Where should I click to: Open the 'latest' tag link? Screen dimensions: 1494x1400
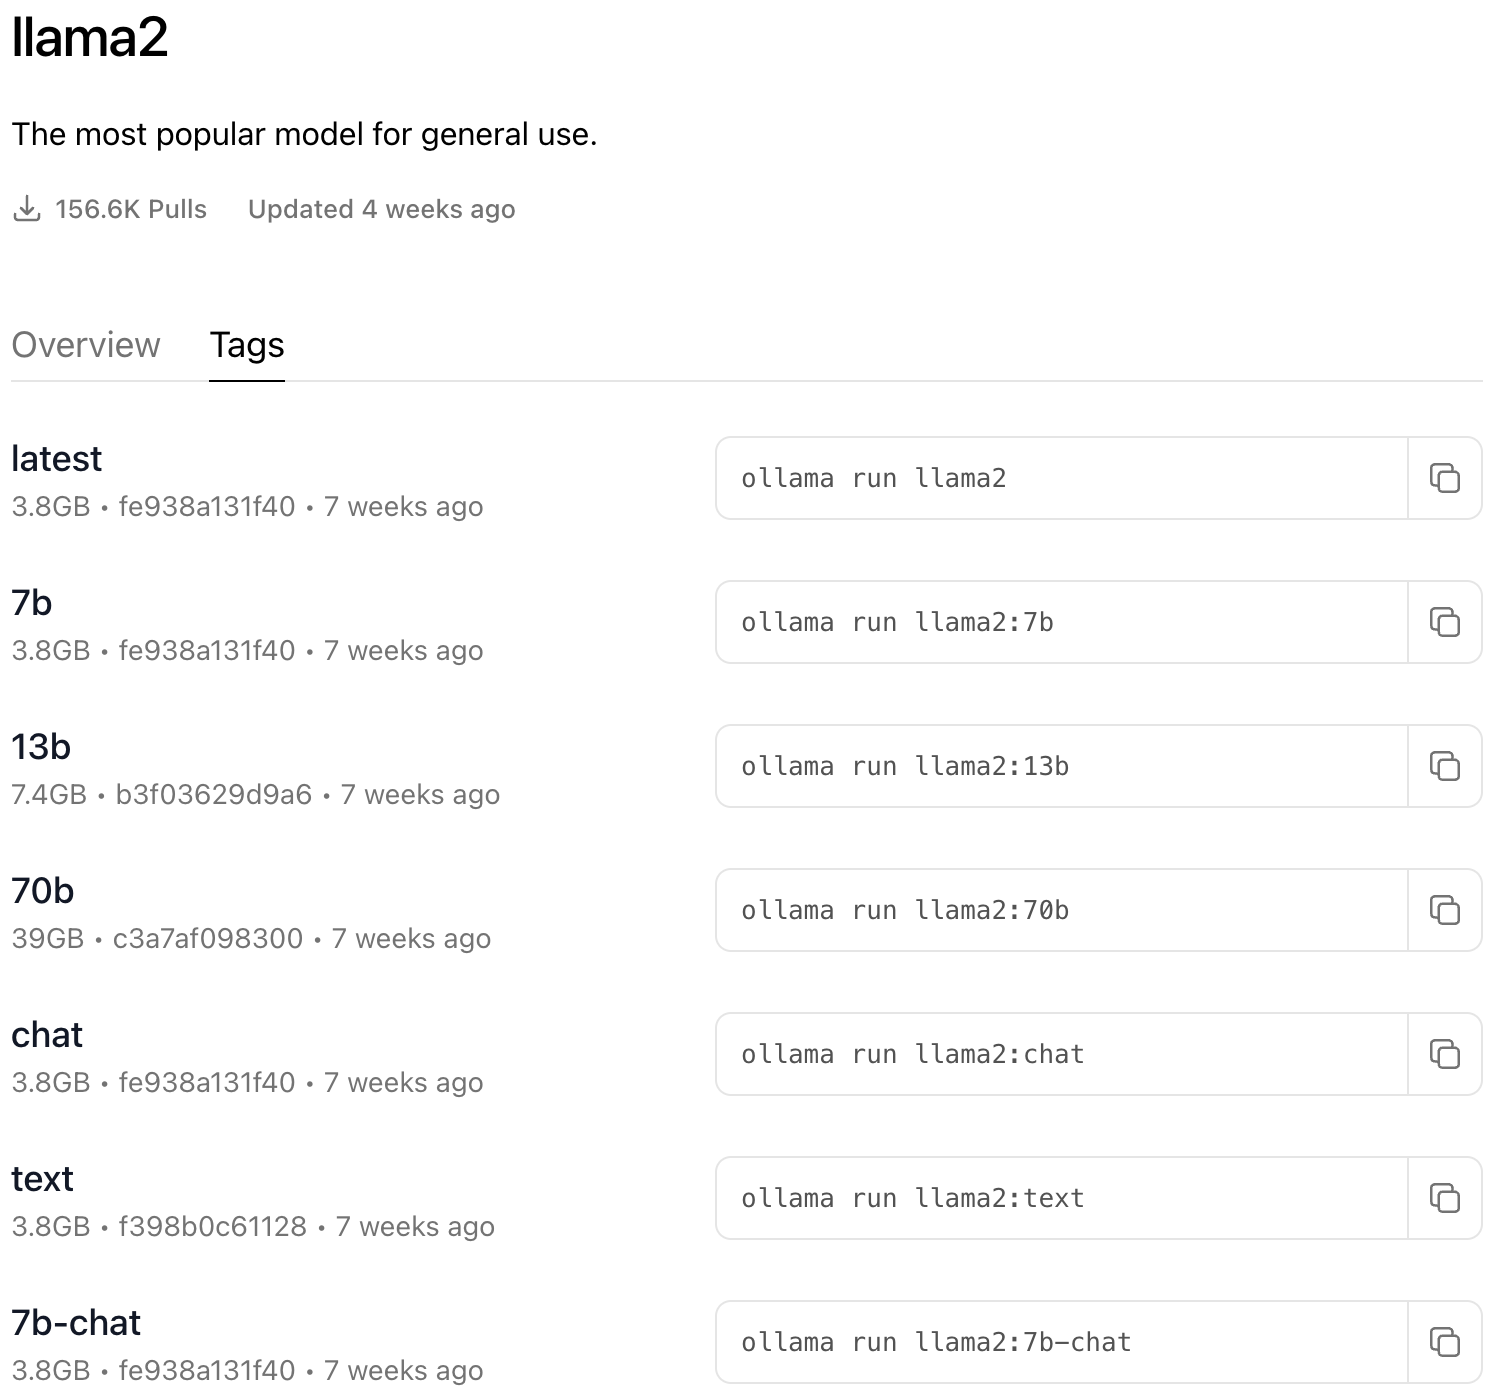[56, 459]
